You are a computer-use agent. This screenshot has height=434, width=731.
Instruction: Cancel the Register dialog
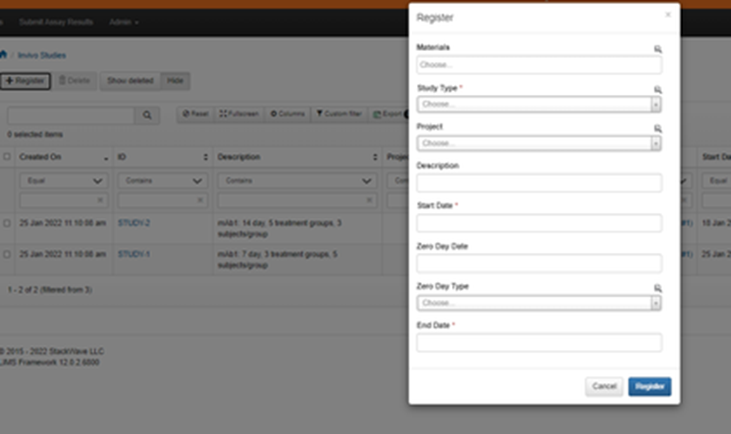coord(604,386)
